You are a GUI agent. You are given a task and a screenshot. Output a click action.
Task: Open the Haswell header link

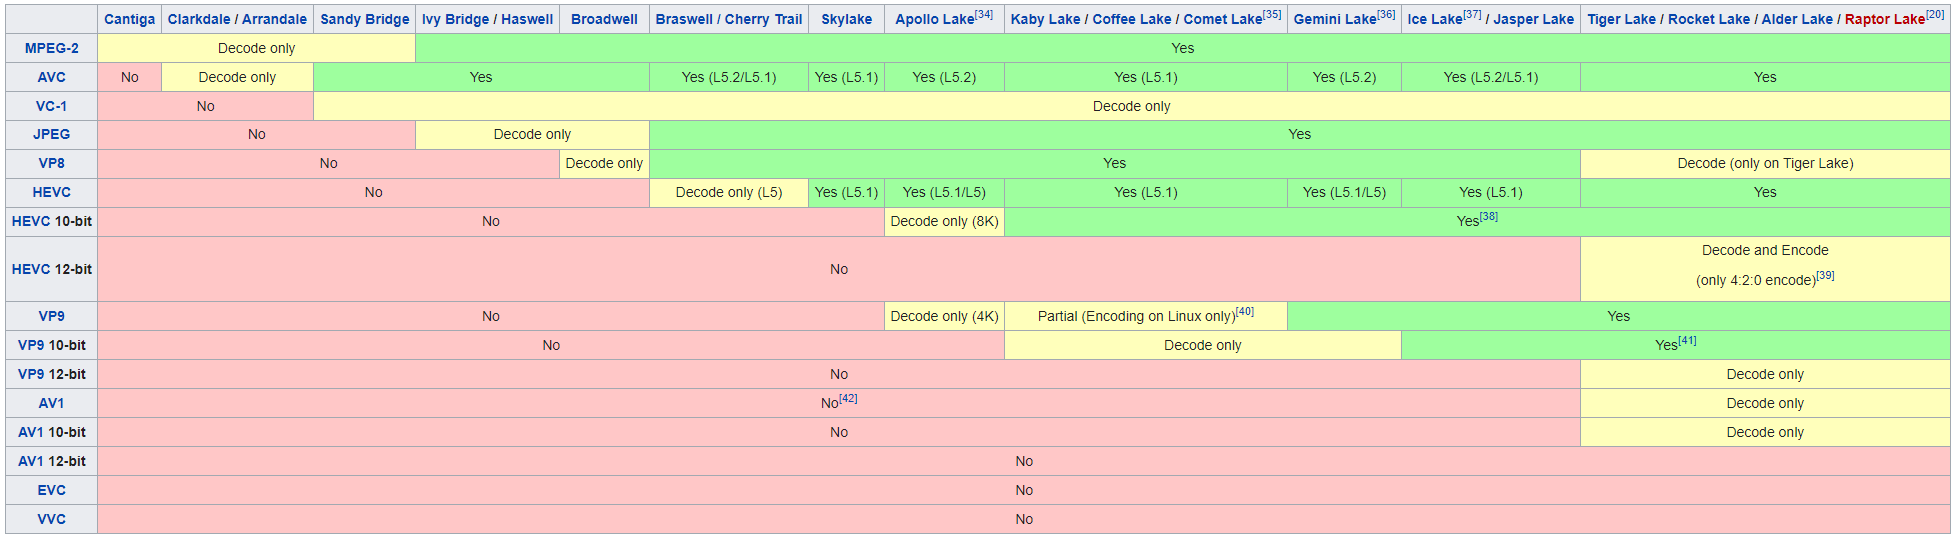[x=527, y=19]
